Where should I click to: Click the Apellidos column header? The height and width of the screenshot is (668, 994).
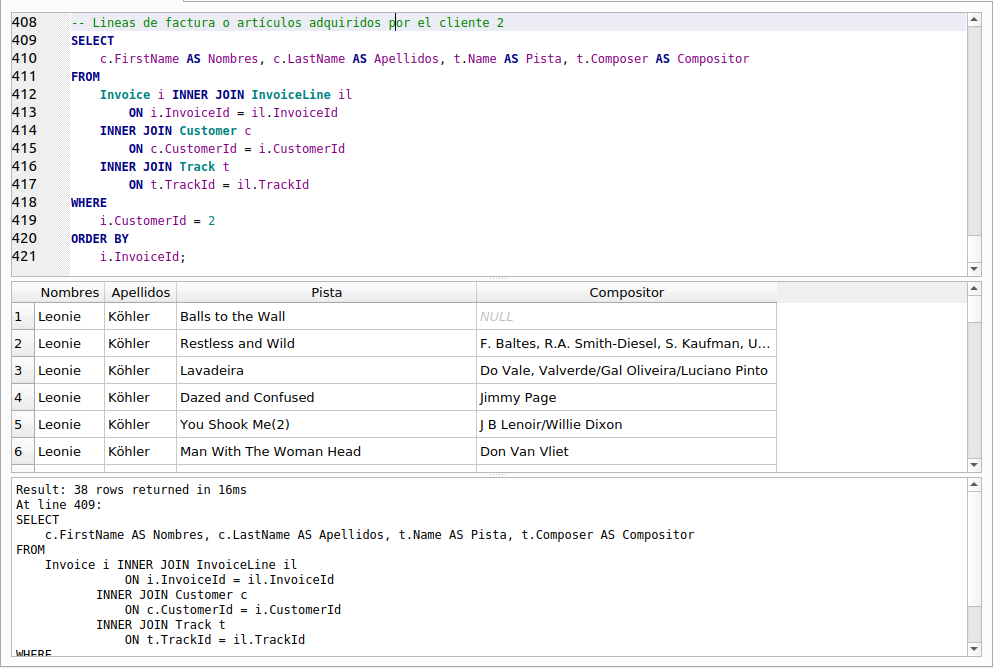click(x=140, y=292)
